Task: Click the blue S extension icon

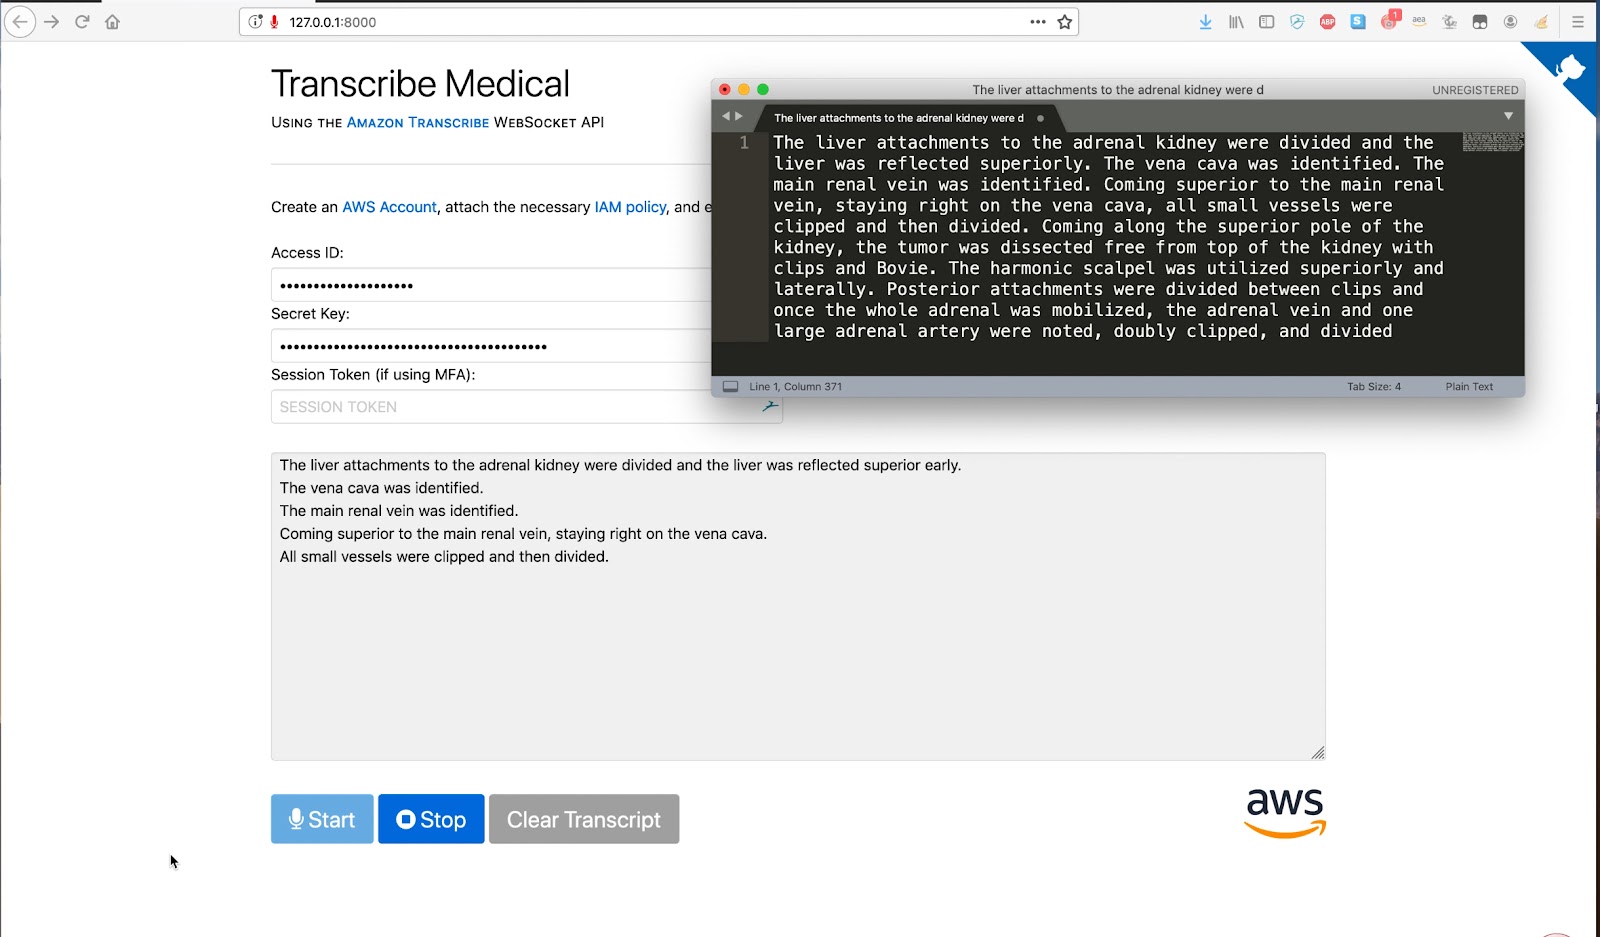Action: (x=1358, y=21)
